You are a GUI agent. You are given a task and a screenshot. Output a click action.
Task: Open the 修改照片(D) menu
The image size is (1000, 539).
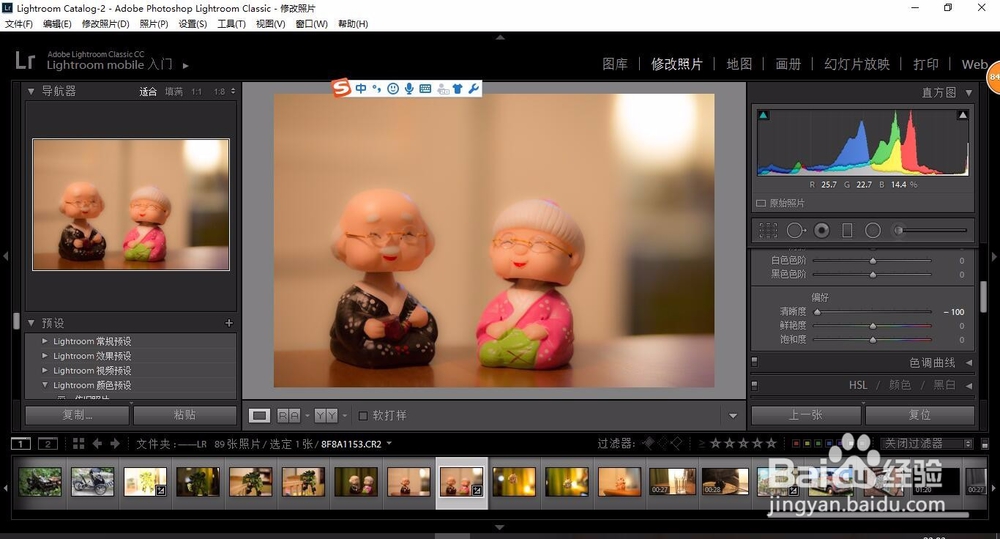click(105, 24)
